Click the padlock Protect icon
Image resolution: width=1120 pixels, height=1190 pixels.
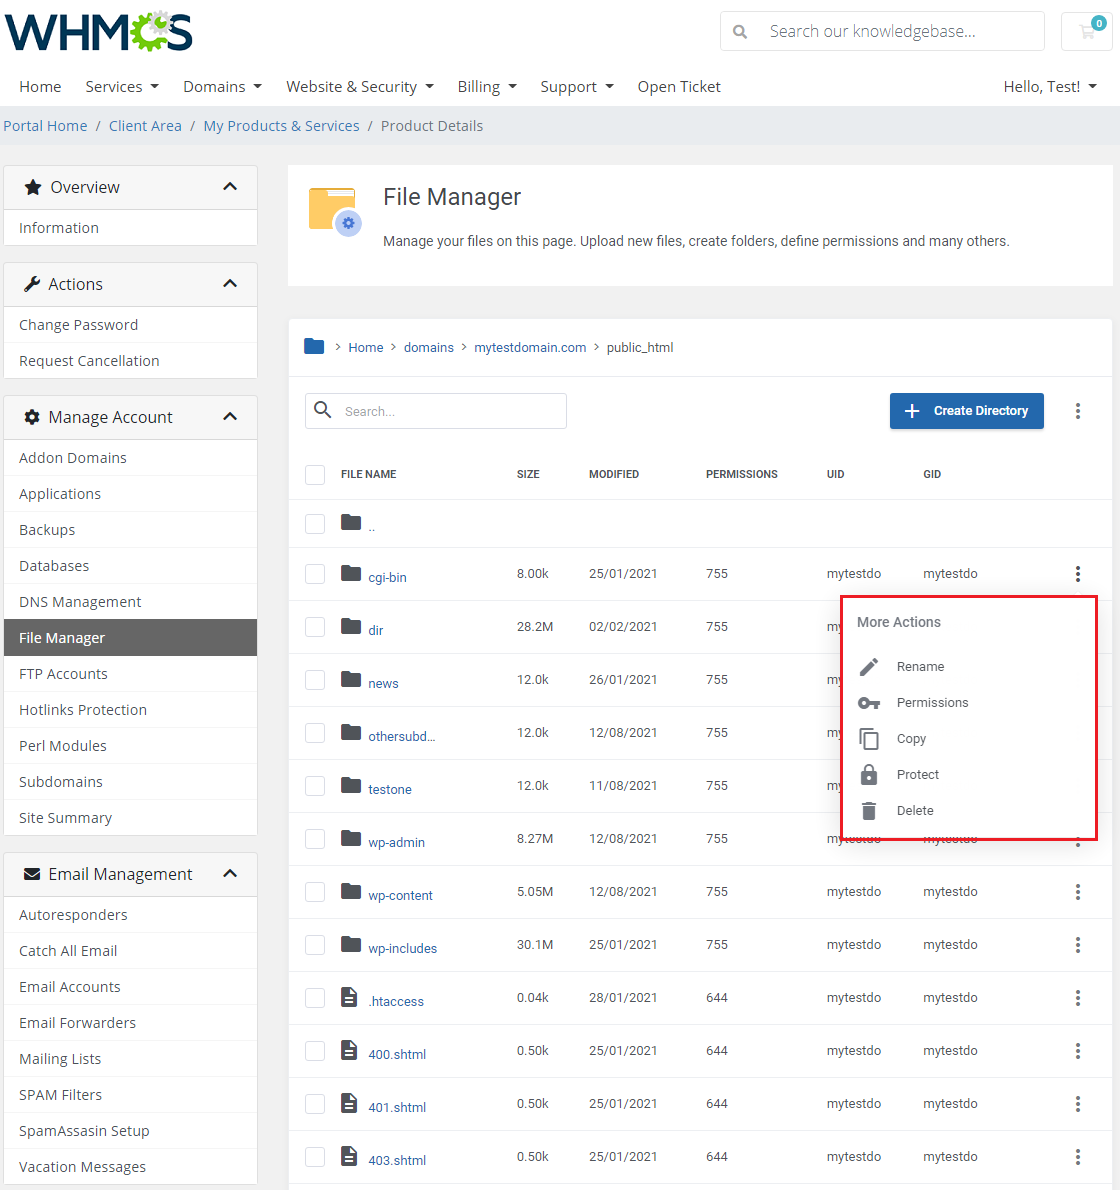[x=869, y=775]
